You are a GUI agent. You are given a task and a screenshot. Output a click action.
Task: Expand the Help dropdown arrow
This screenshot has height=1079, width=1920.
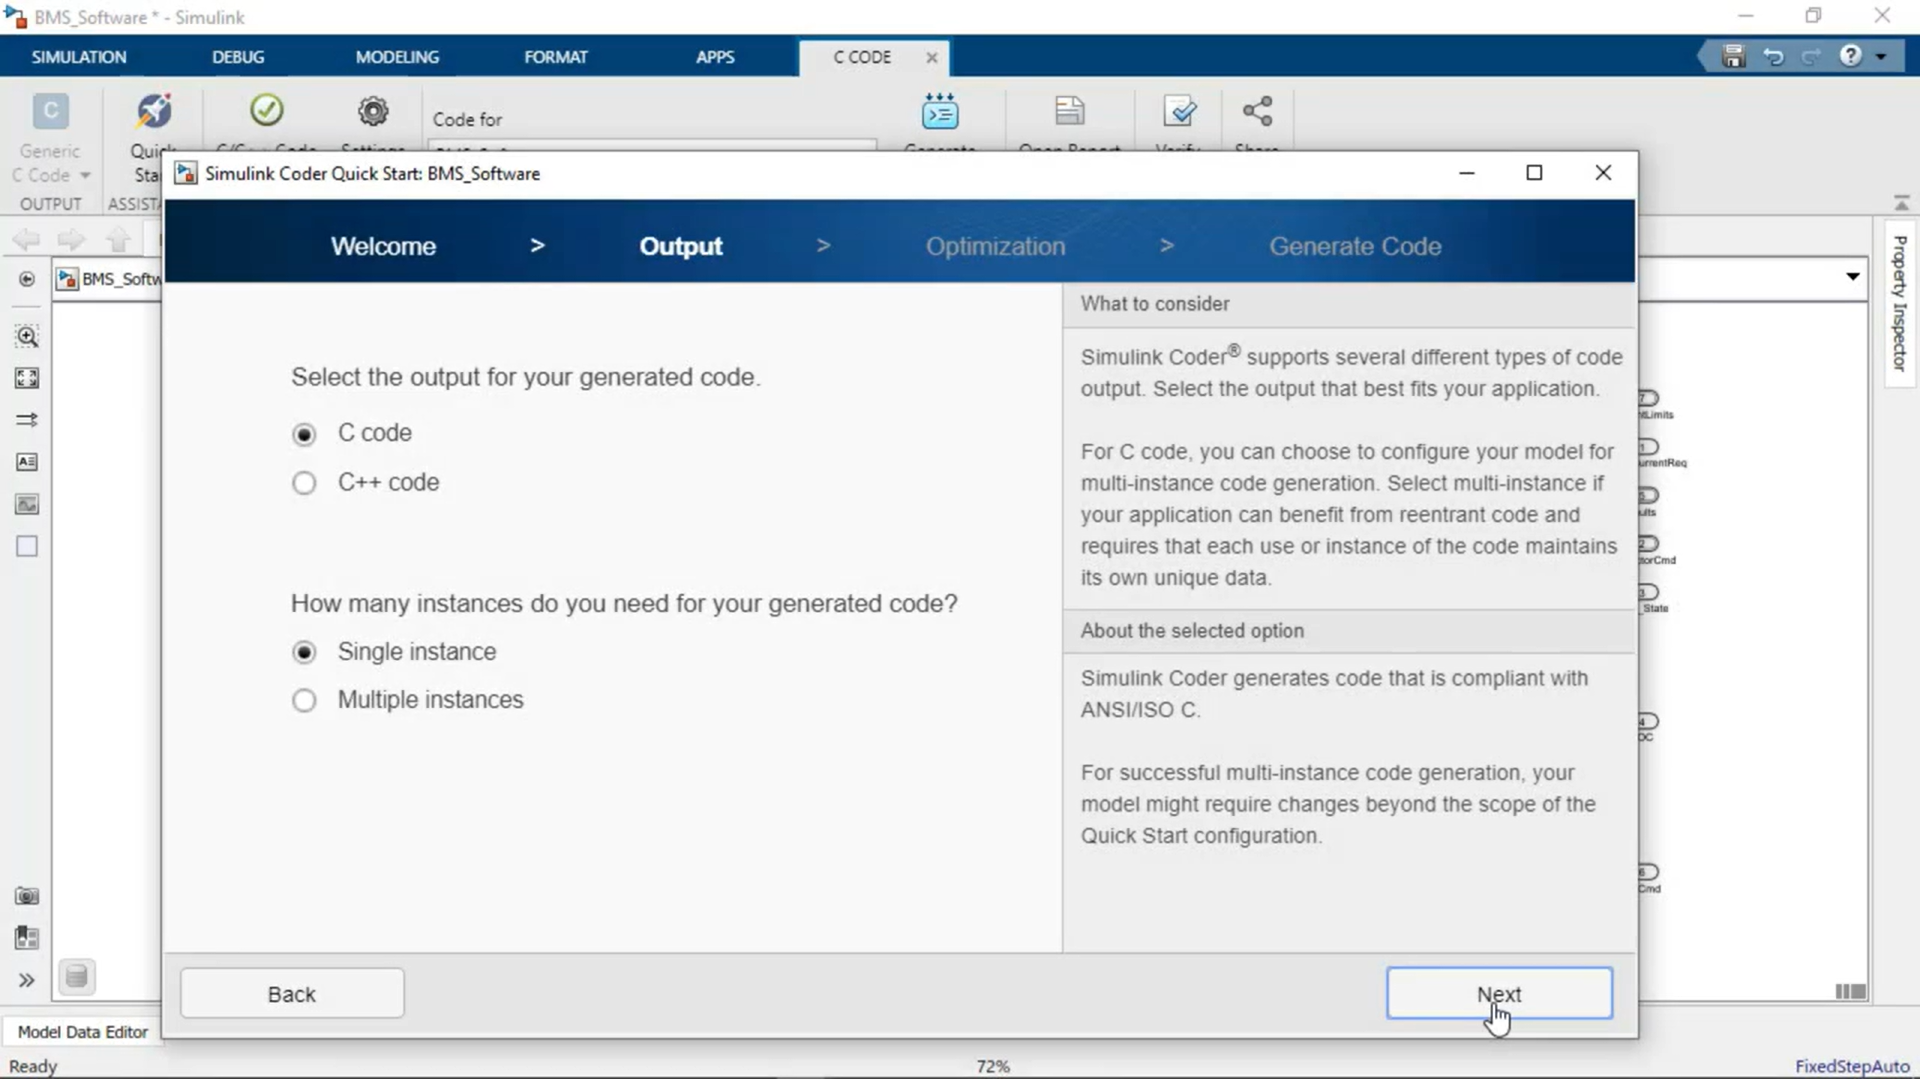tap(1881, 57)
